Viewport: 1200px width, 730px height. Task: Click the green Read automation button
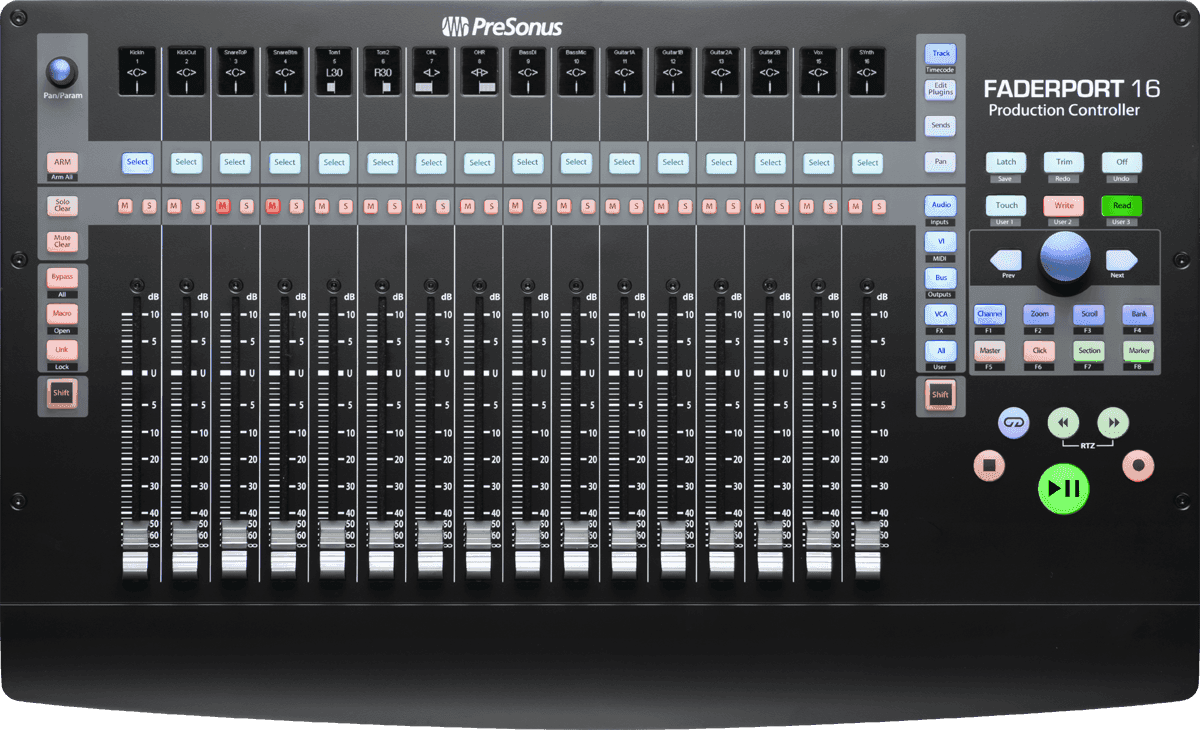[x=1122, y=205]
